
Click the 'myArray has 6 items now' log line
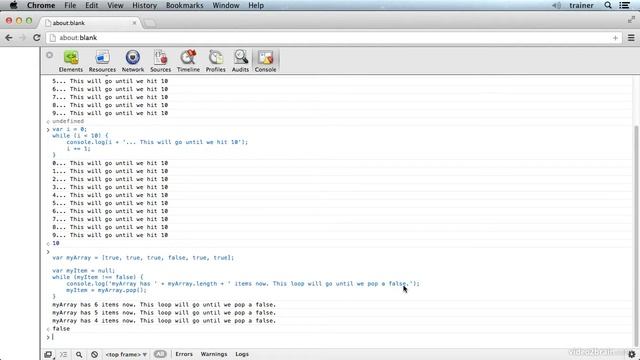pos(164,304)
